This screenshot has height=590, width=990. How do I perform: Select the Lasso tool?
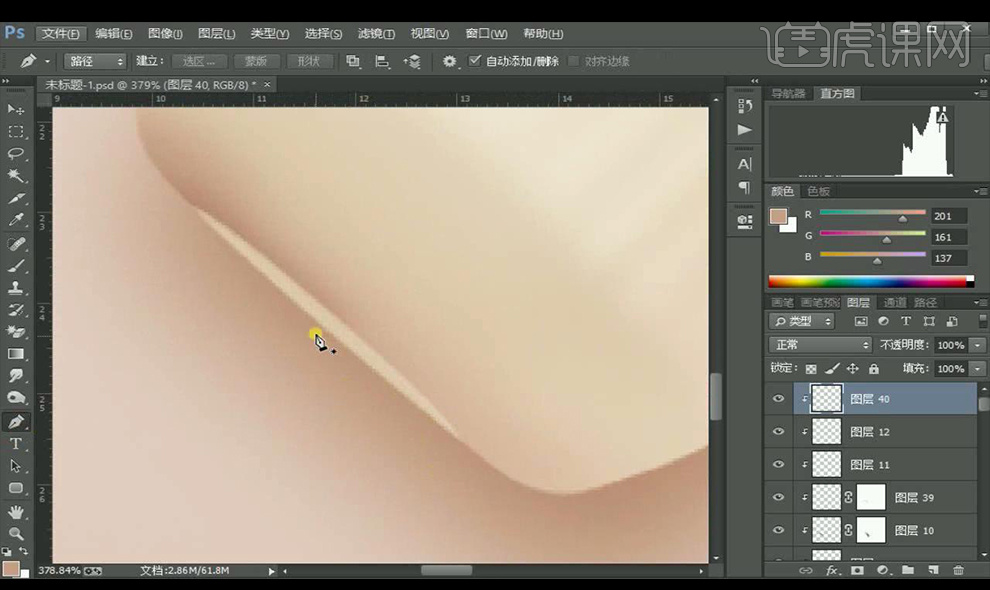[16, 154]
